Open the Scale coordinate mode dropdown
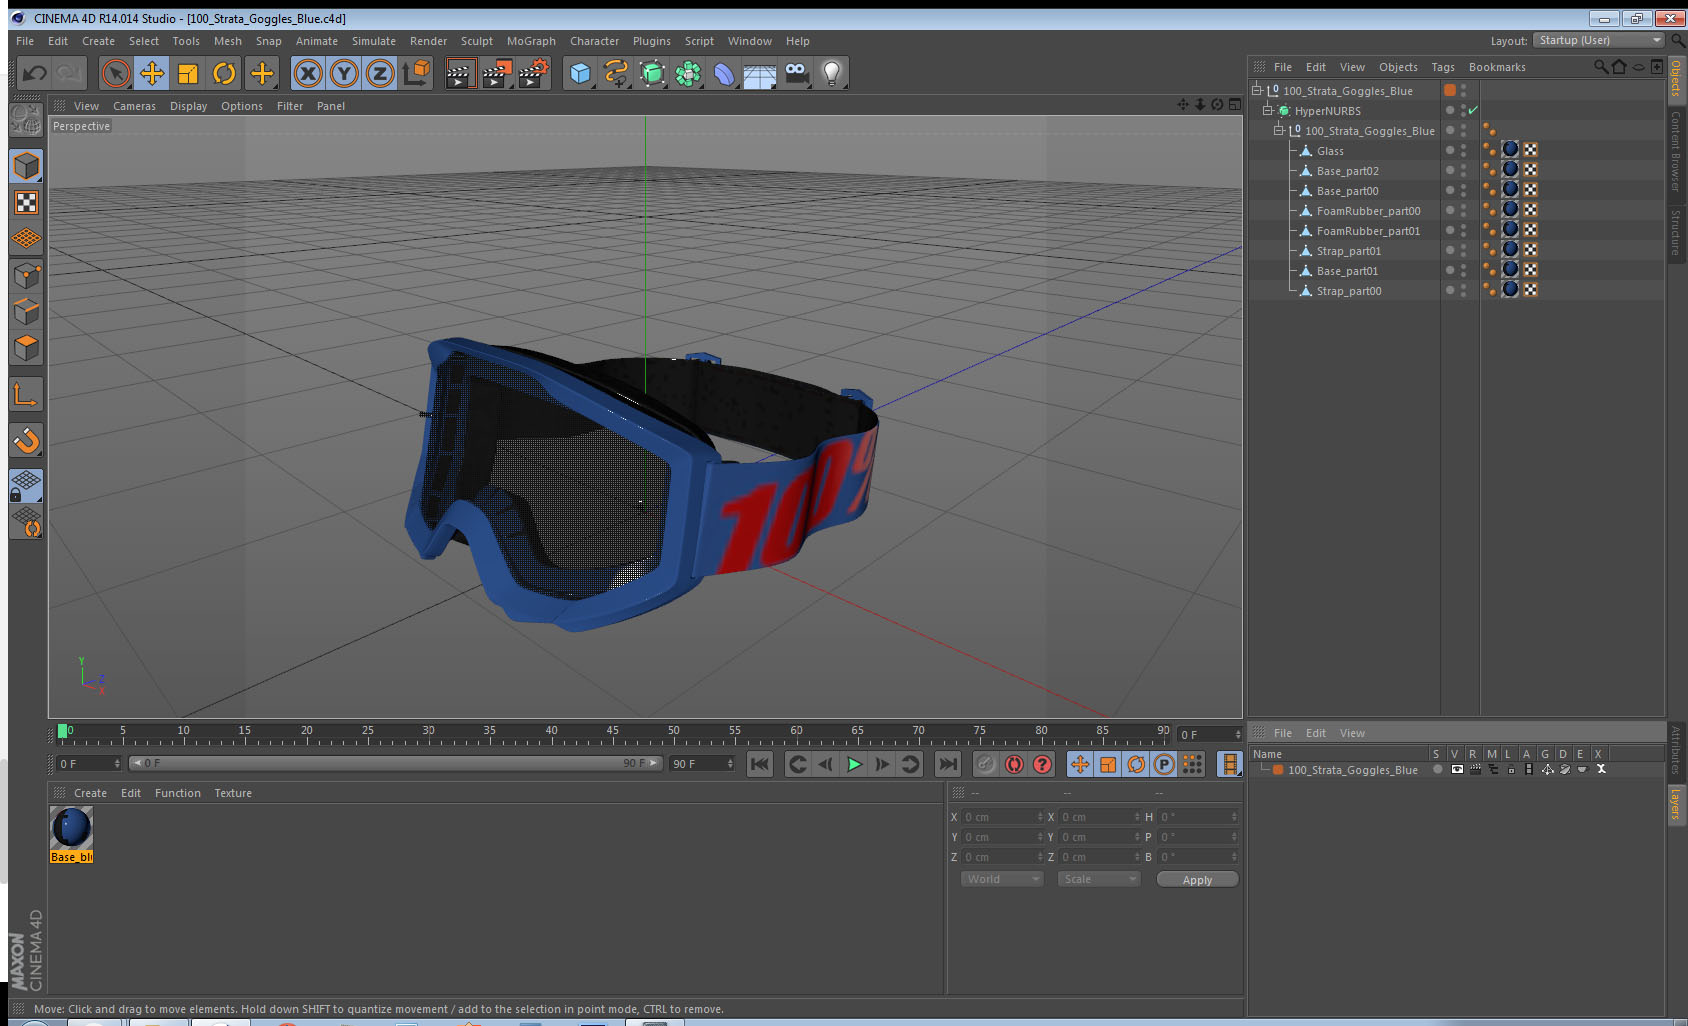Image resolution: width=1688 pixels, height=1026 pixels. [x=1099, y=879]
